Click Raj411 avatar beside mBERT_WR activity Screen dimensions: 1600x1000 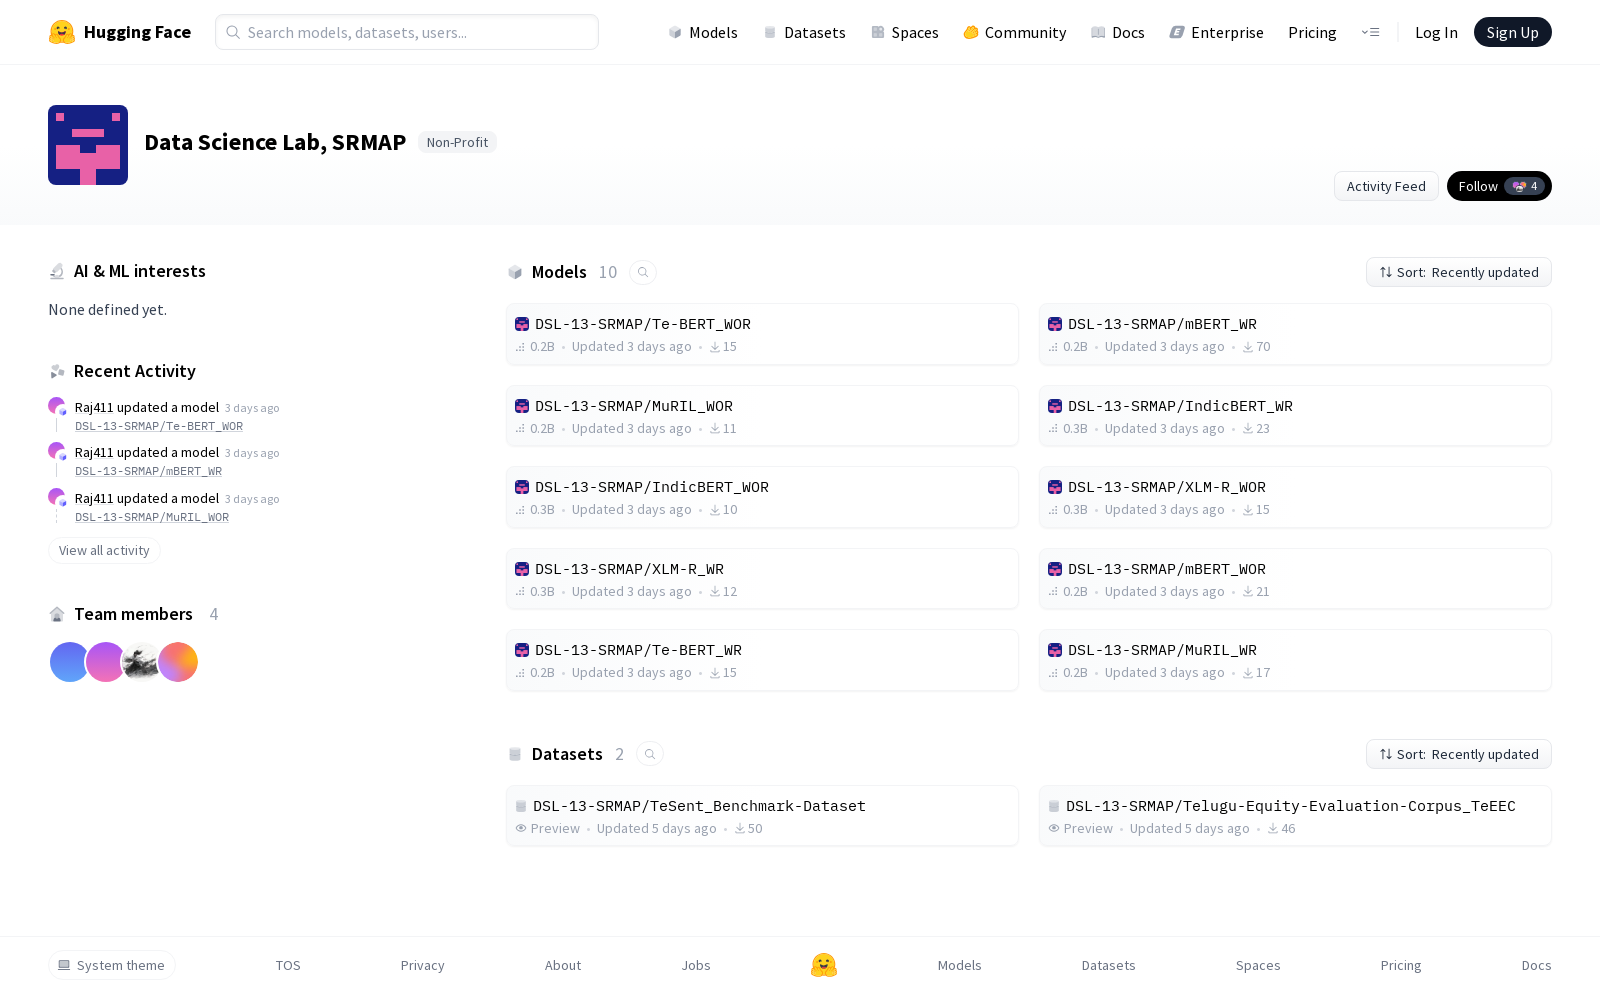coord(56,451)
